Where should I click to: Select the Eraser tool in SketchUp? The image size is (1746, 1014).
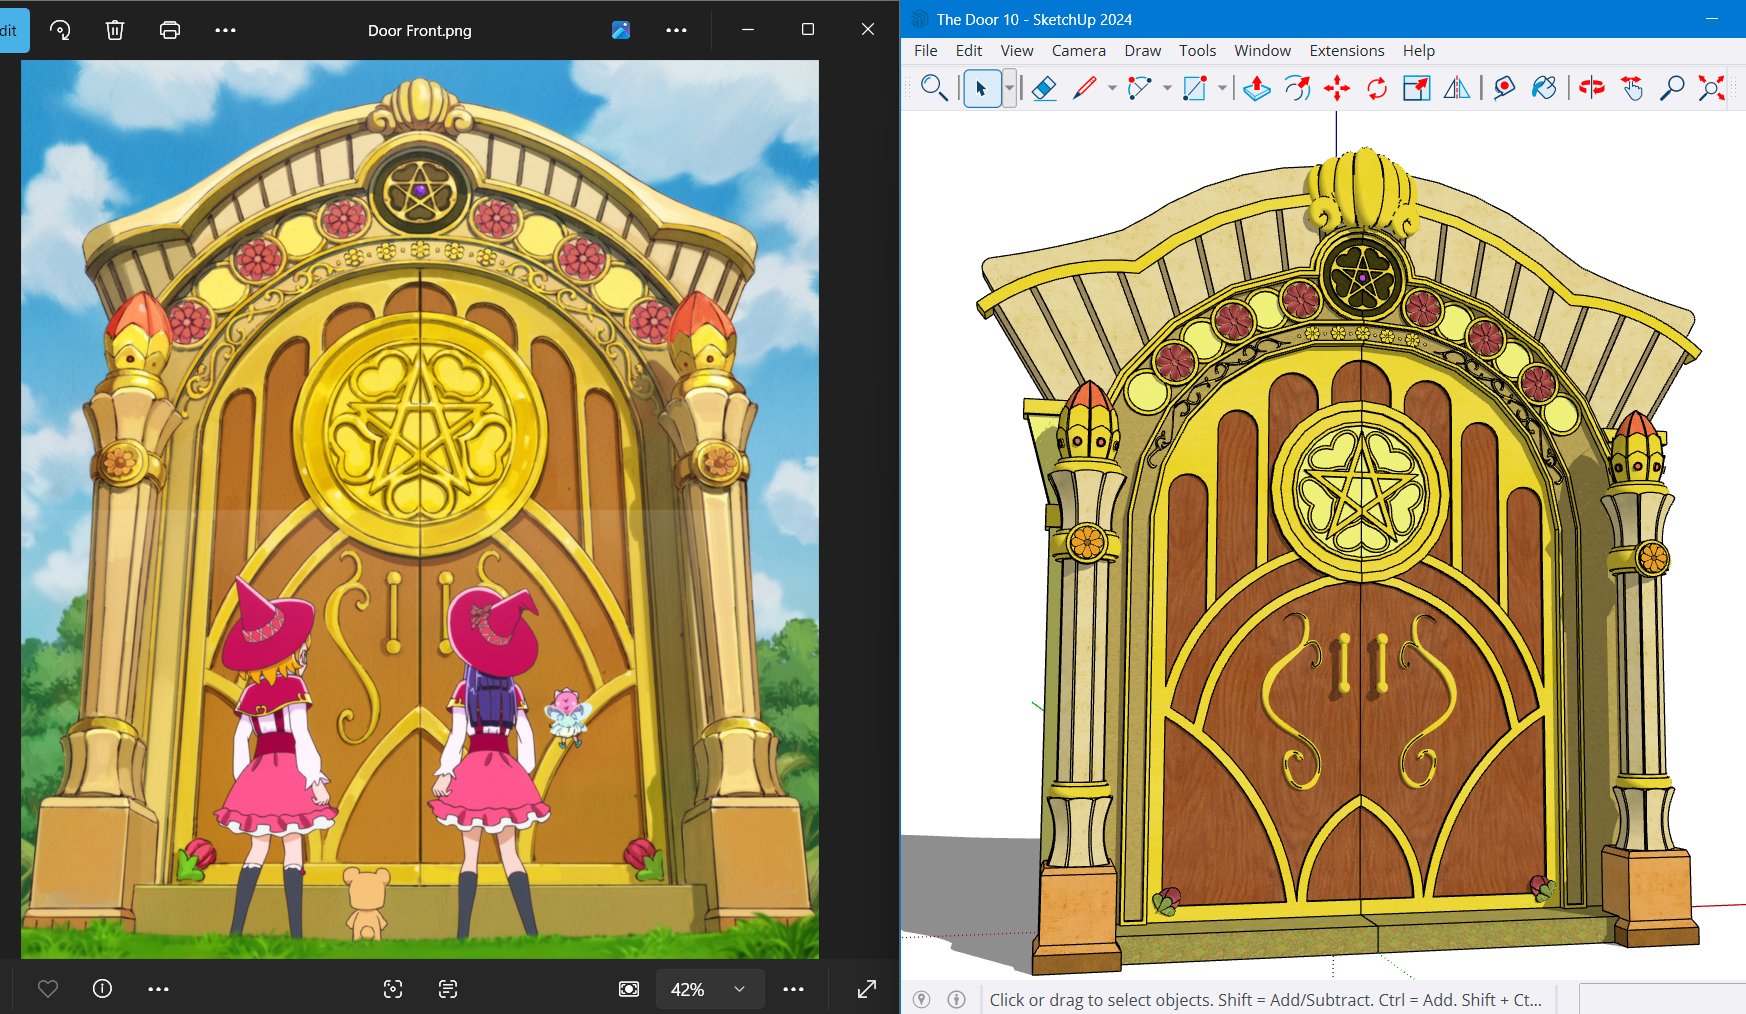tap(1044, 88)
